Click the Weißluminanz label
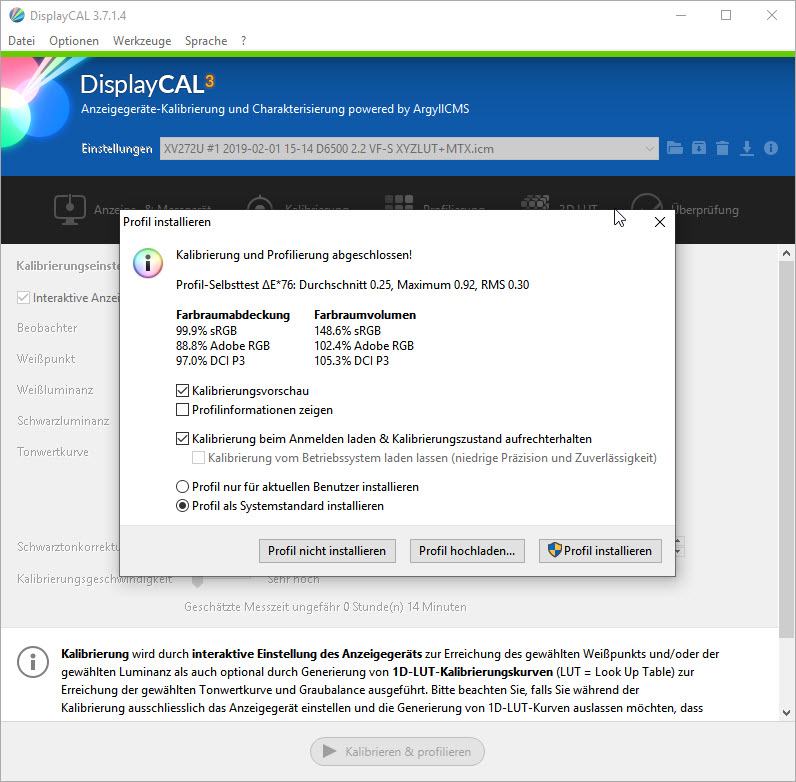 pos(55,390)
